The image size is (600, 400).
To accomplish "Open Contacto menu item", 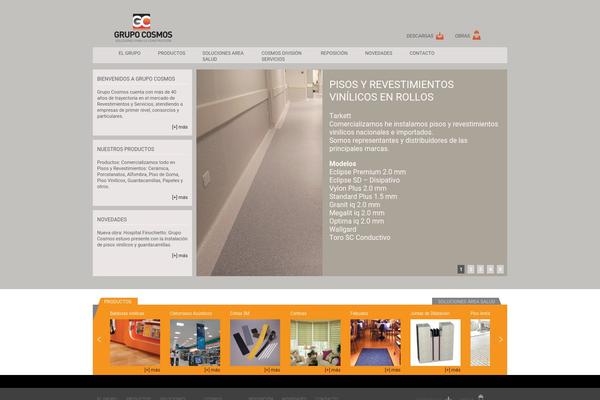I will [422, 53].
